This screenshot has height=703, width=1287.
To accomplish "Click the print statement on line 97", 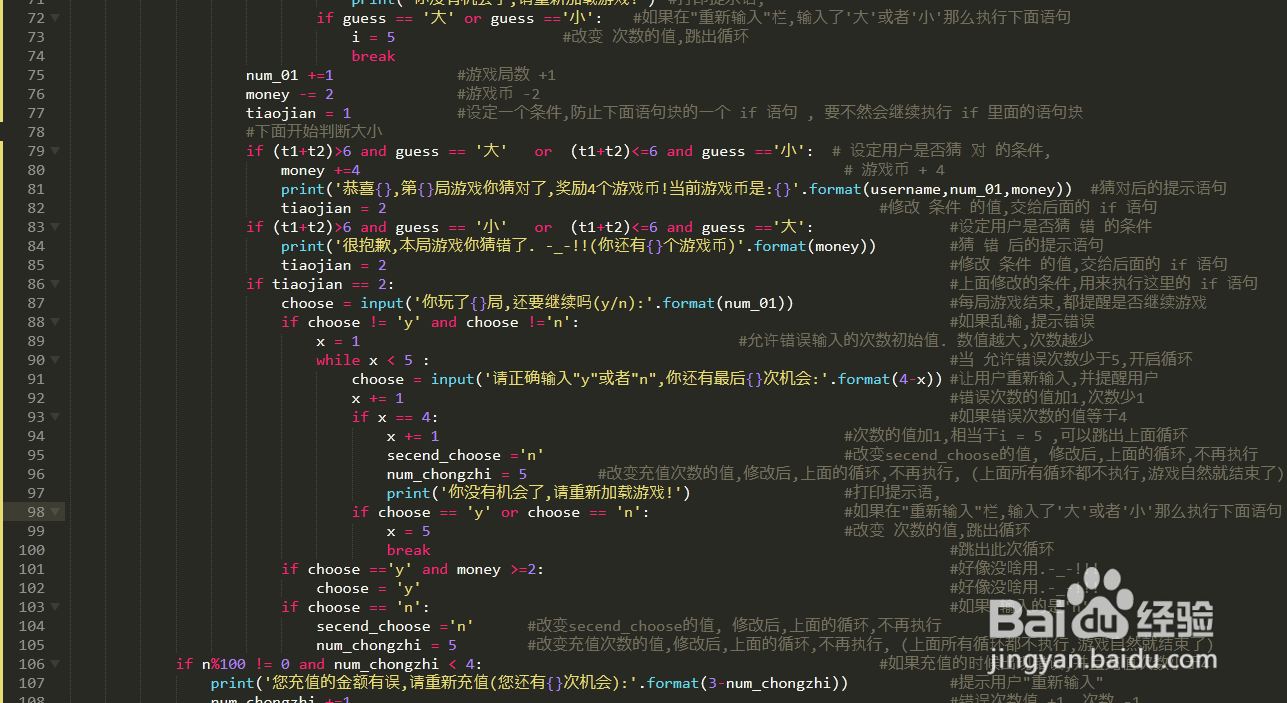I will click(539, 493).
